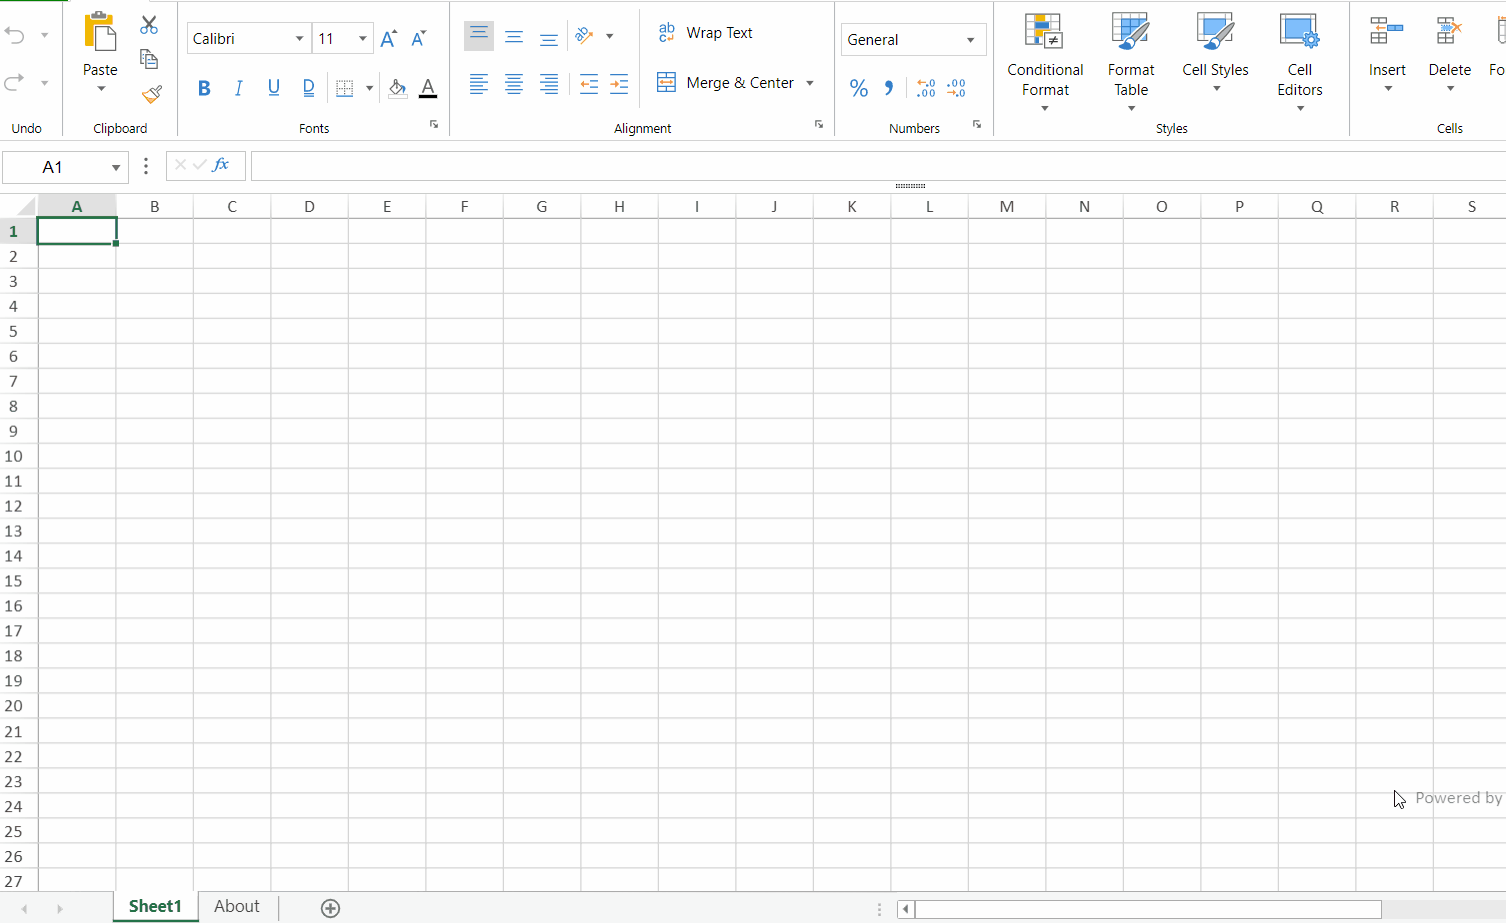Image resolution: width=1506 pixels, height=923 pixels.
Task: Click the Undo arrow icon
Action: pyautogui.click(x=15, y=35)
